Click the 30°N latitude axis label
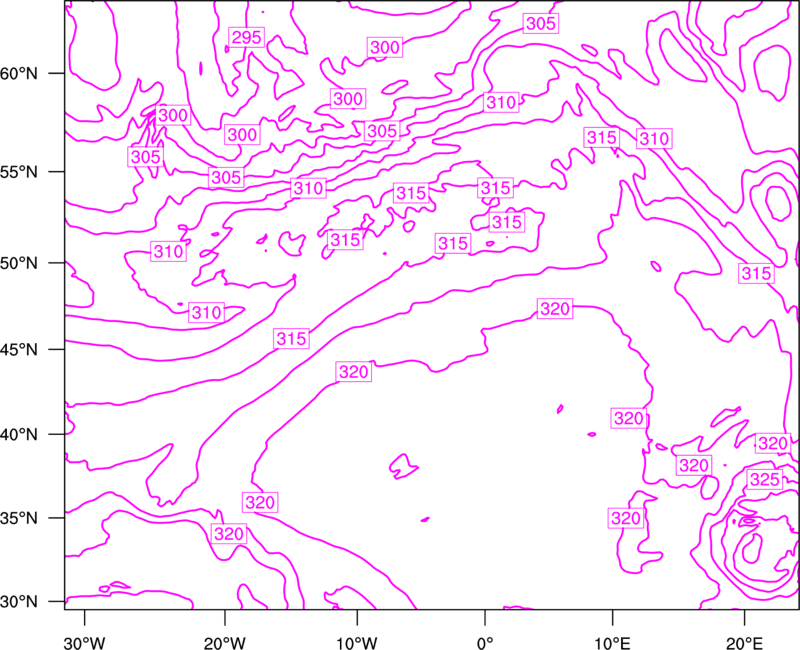This screenshot has height=650, width=800. click(19, 602)
